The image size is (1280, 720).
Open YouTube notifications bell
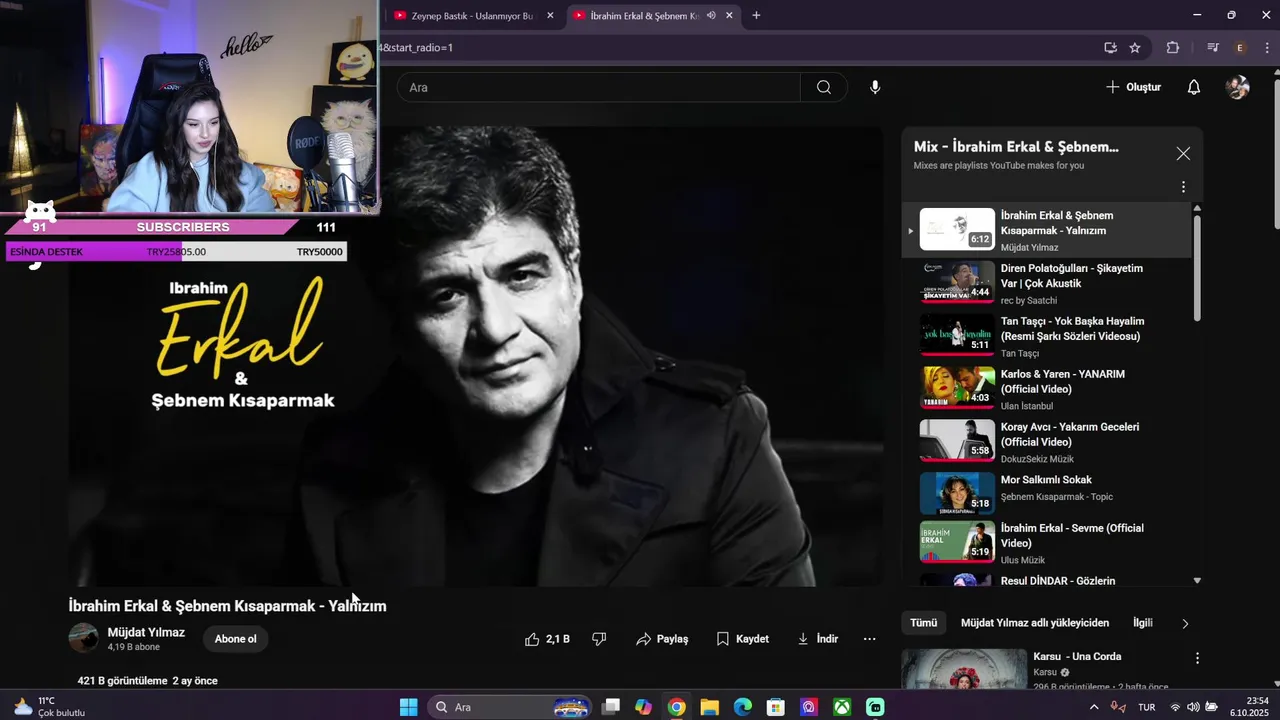pos(1193,87)
